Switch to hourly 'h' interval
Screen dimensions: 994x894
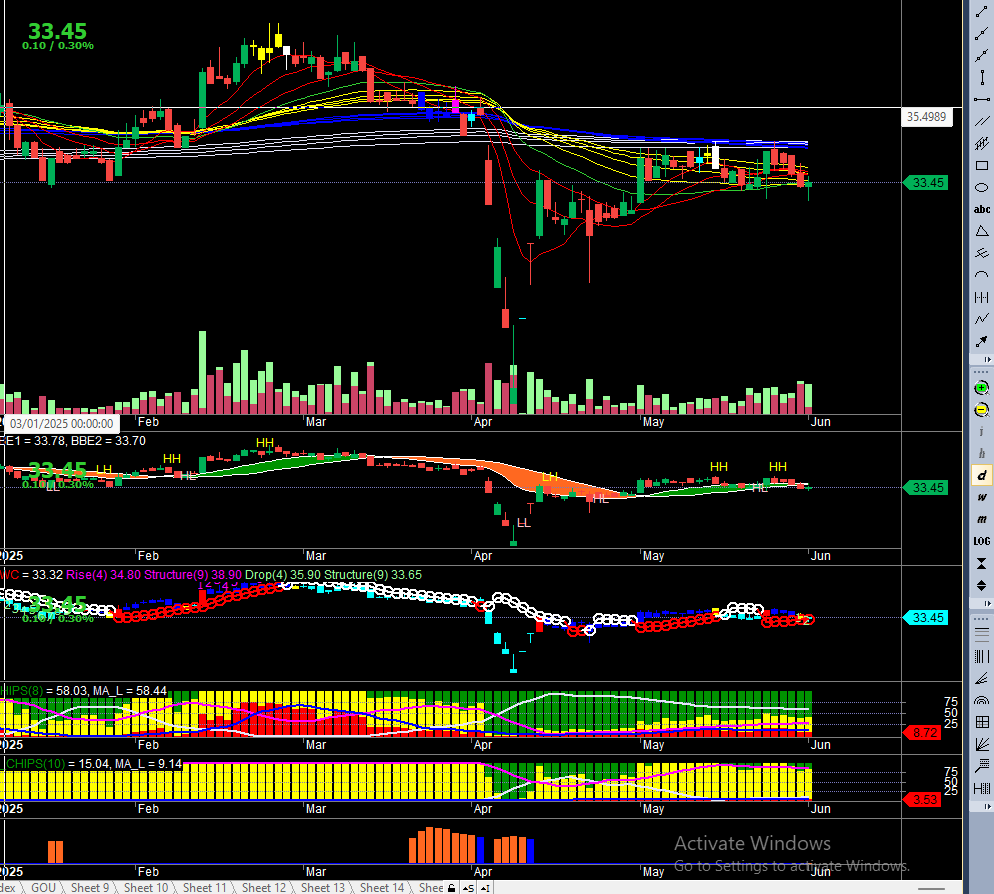coord(981,453)
